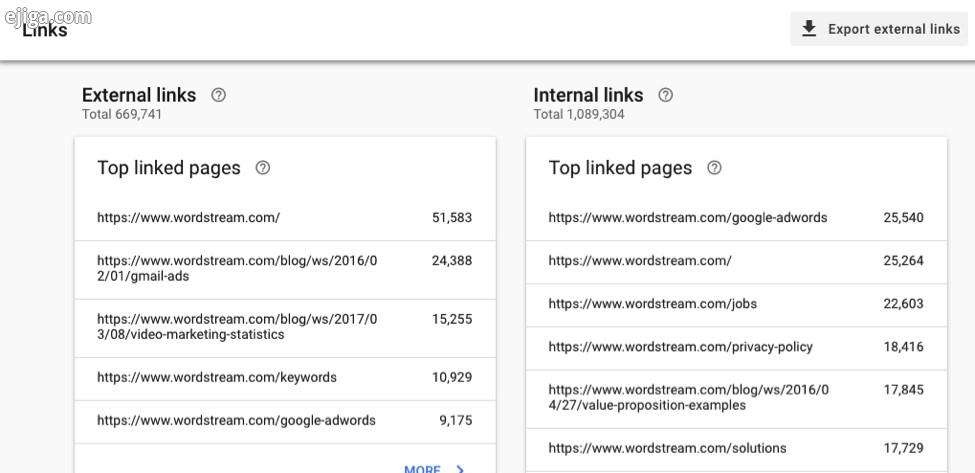Click the 17,729 link count value
975x473 pixels.
(903, 448)
